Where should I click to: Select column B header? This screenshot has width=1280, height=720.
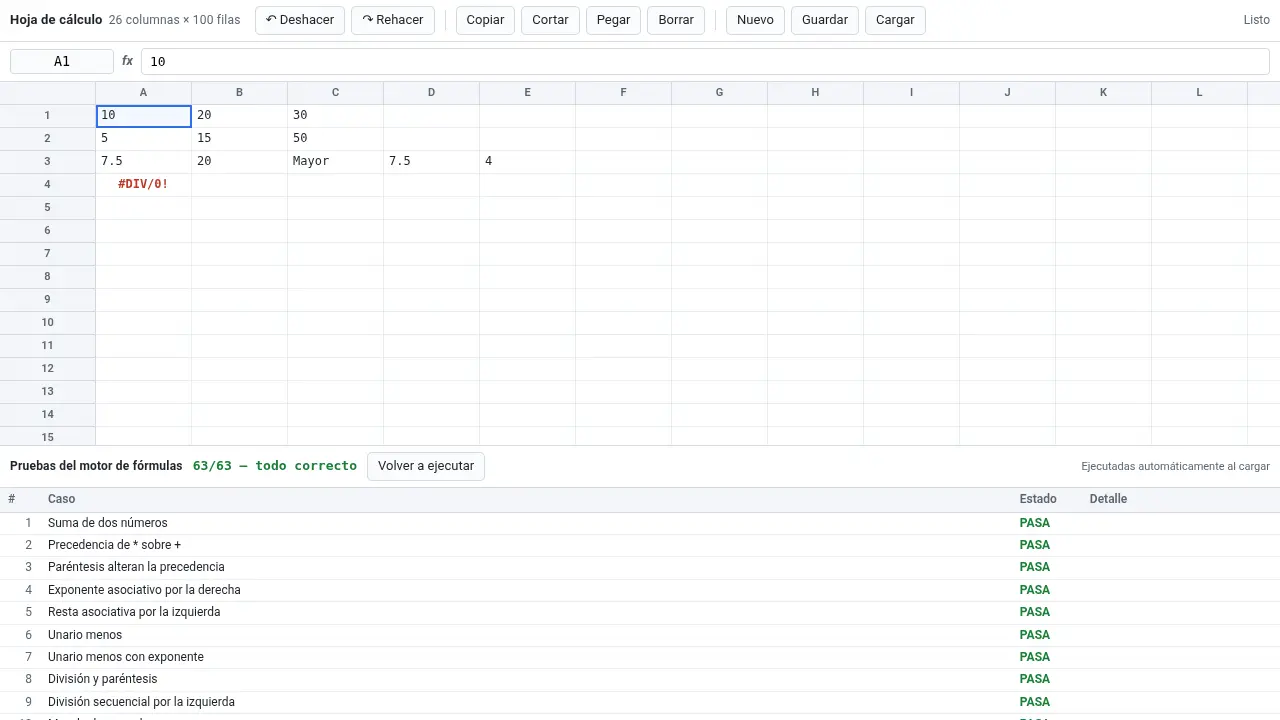coord(240,93)
